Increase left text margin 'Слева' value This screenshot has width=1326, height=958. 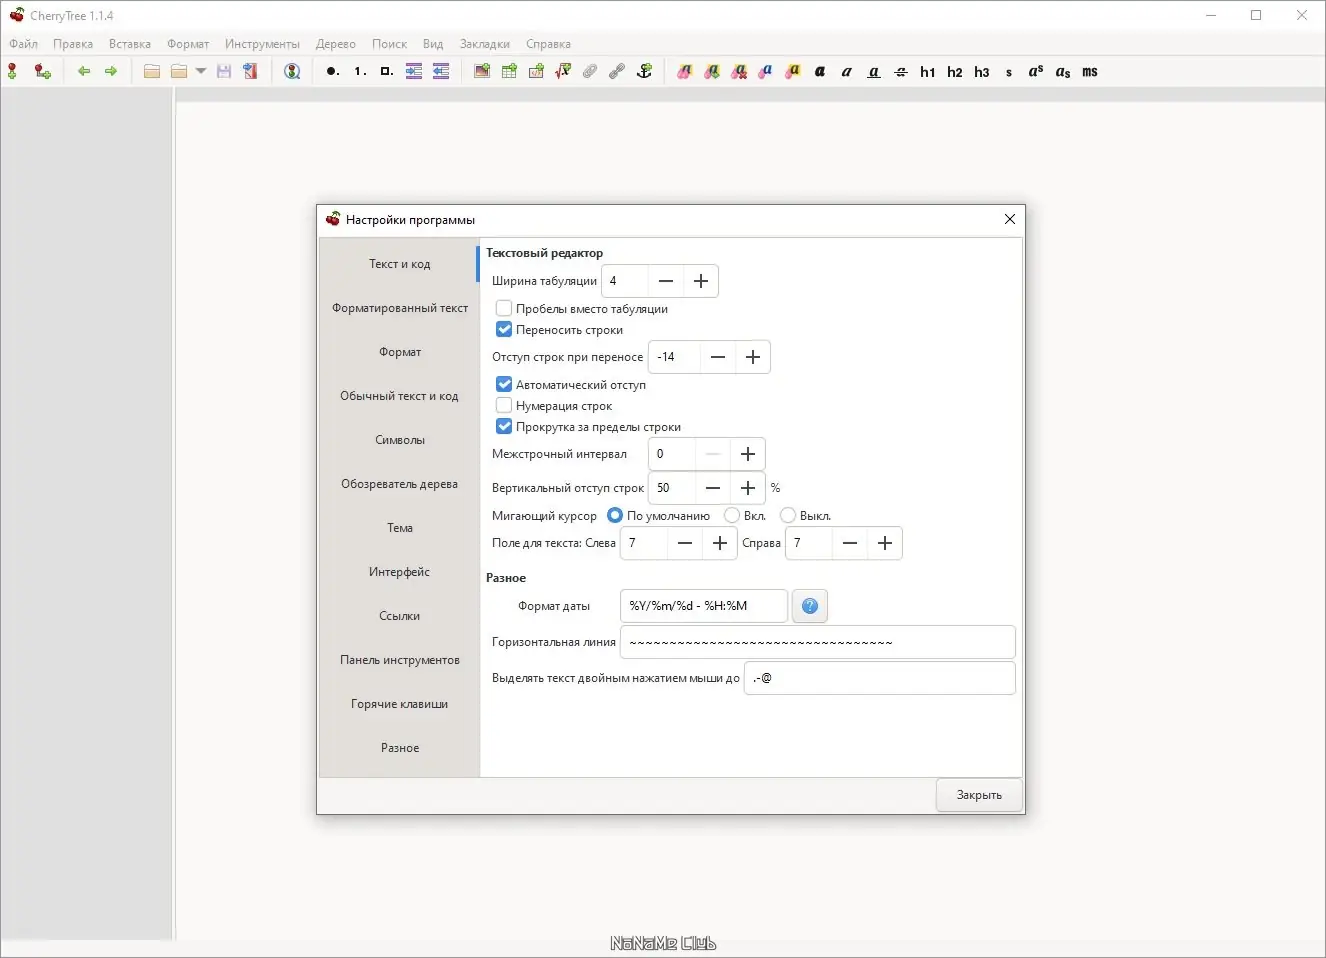(720, 543)
